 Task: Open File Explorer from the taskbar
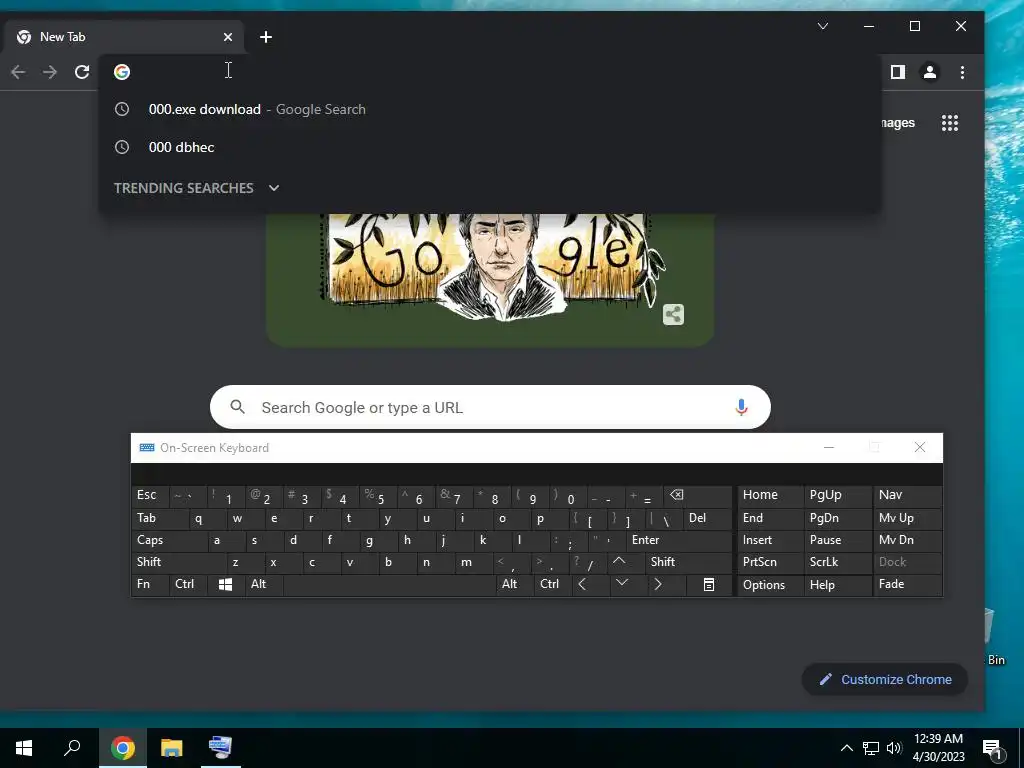(x=172, y=748)
